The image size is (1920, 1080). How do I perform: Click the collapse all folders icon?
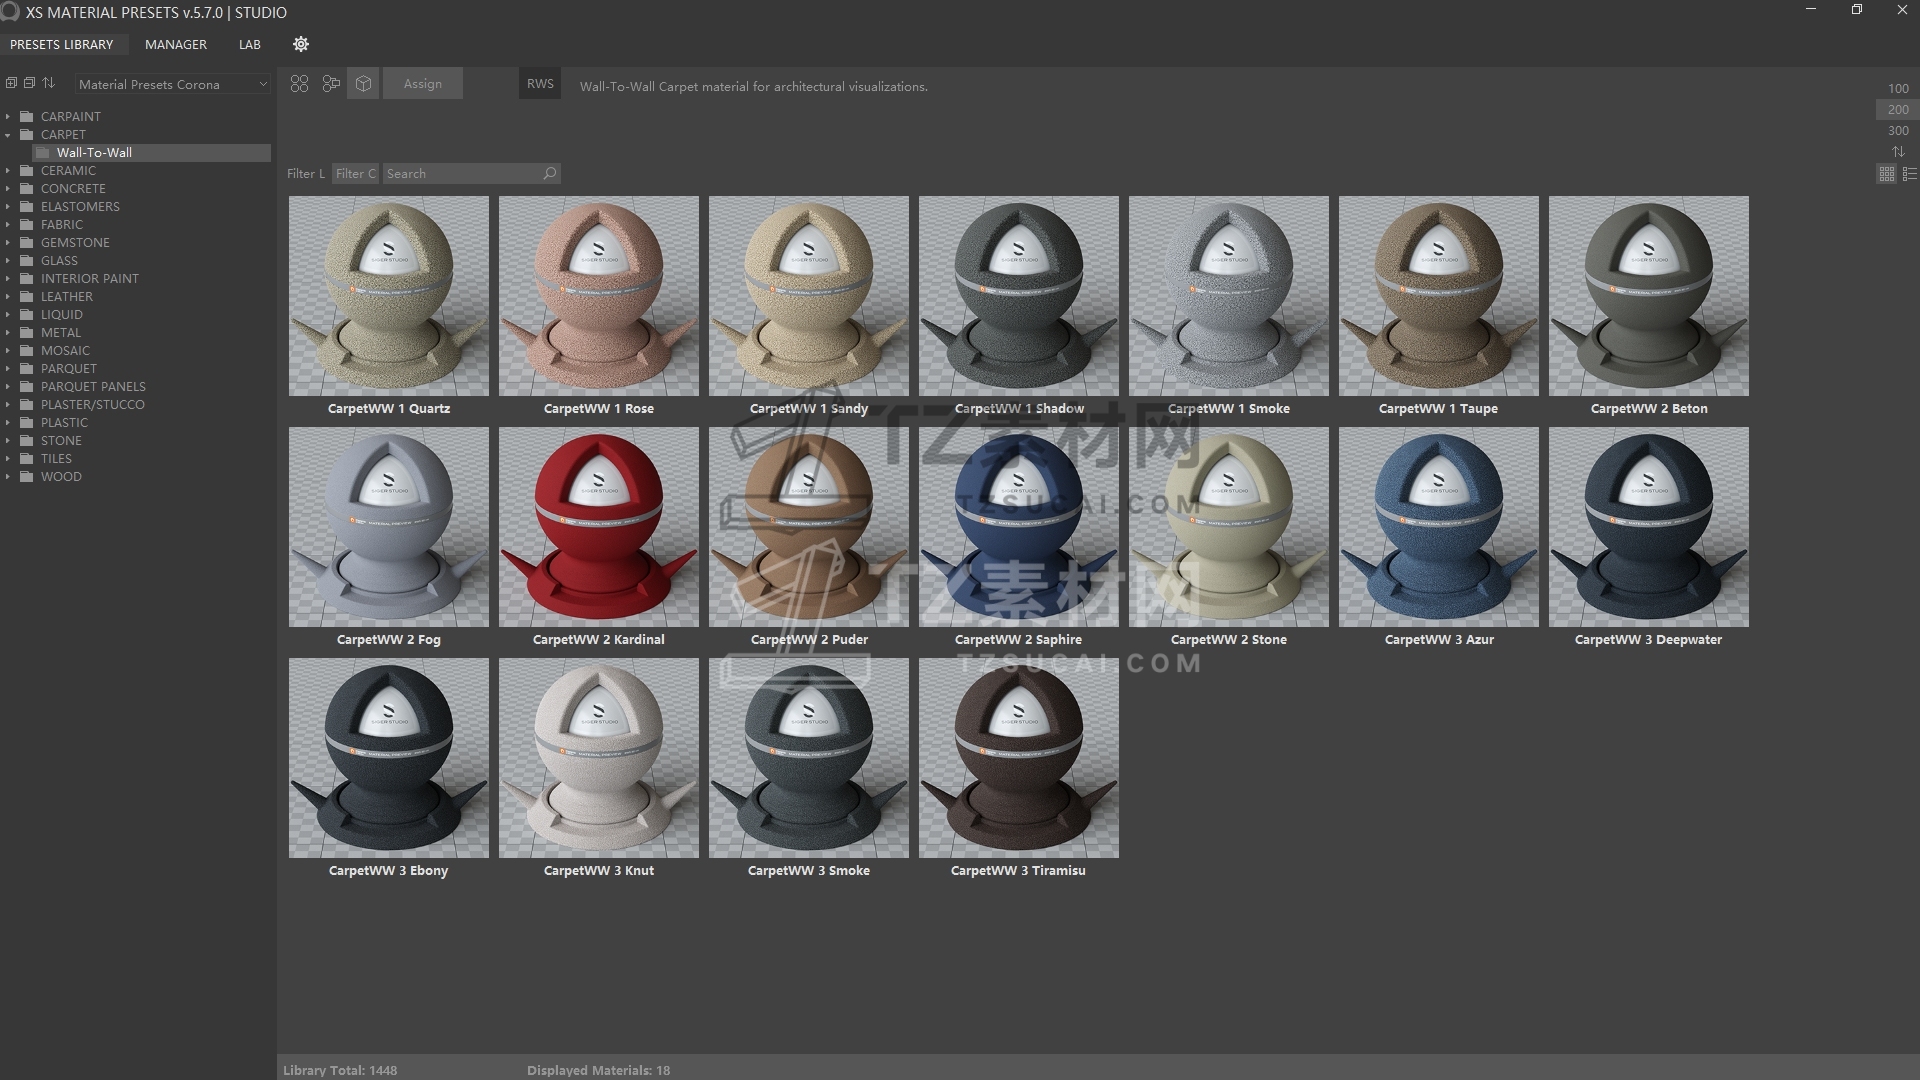pyautogui.click(x=29, y=83)
